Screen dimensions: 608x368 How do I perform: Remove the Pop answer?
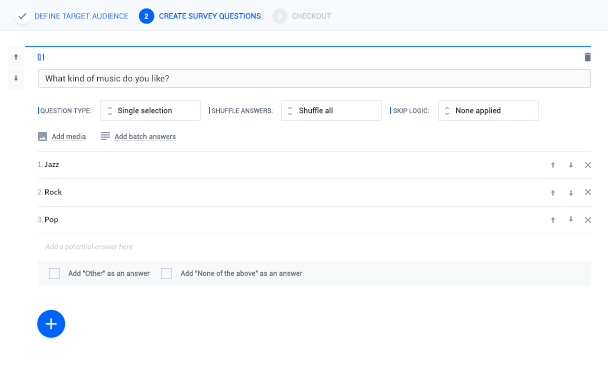588,220
